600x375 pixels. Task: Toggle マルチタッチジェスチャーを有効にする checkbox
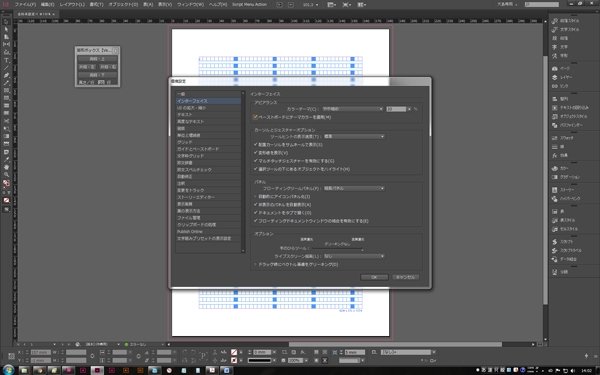pos(256,161)
